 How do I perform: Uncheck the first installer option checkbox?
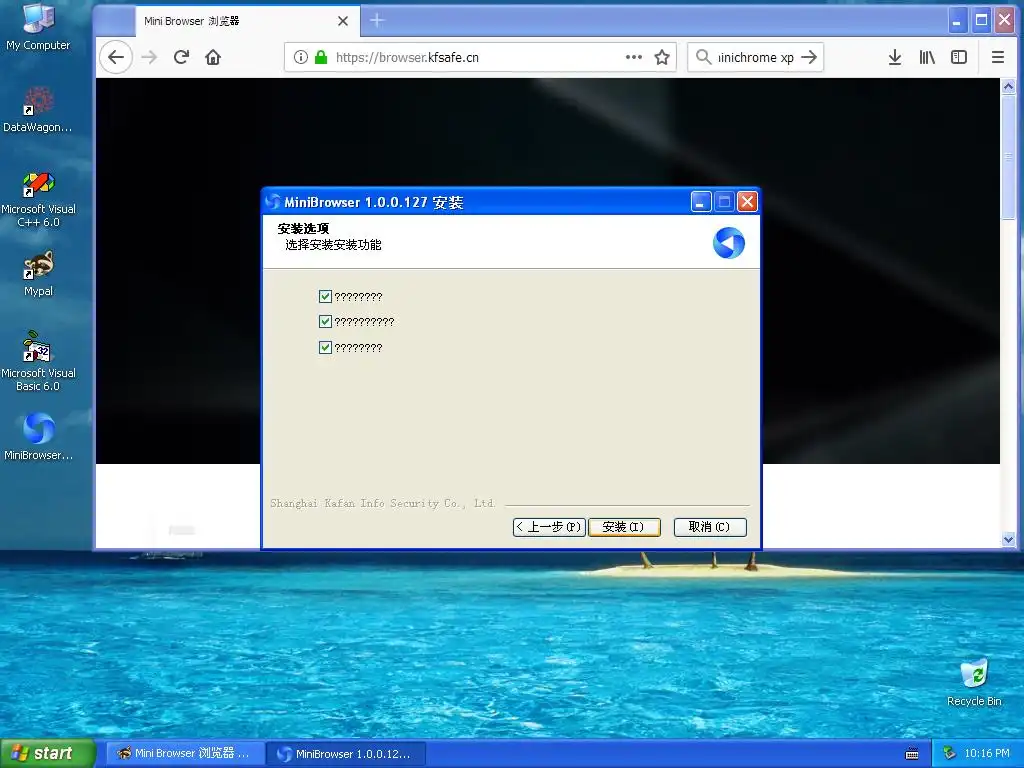[325, 296]
